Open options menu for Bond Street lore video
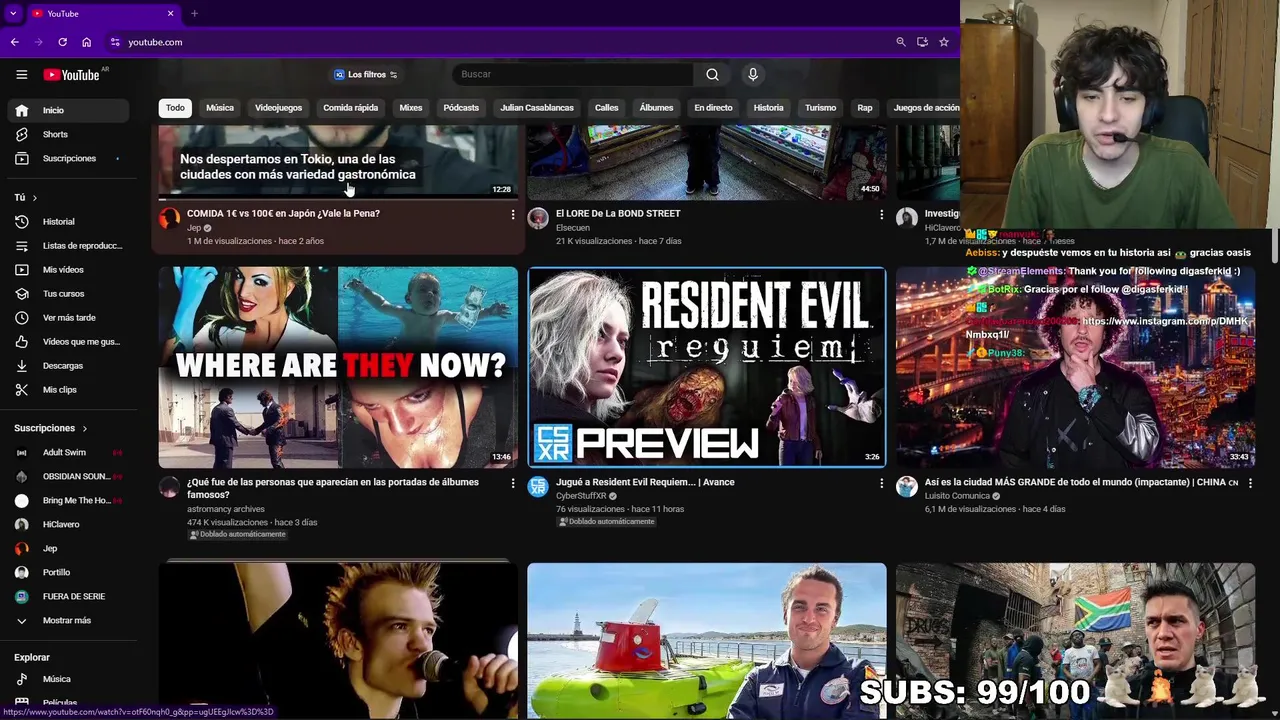Screen dimensions: 1280x720 (x=881, y=215)
